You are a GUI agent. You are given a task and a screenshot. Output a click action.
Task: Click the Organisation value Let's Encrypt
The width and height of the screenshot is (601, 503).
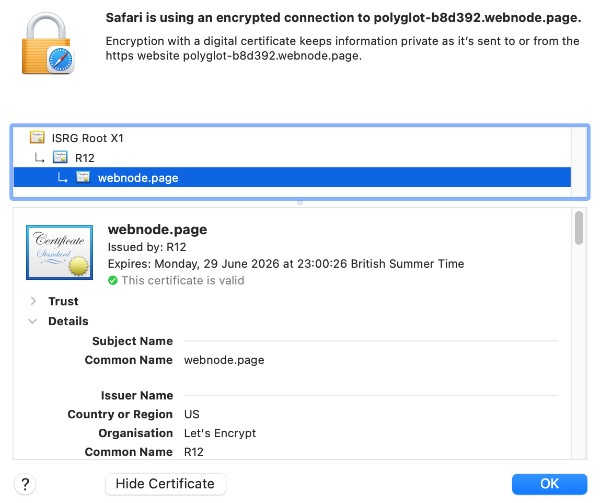[220, 433]
